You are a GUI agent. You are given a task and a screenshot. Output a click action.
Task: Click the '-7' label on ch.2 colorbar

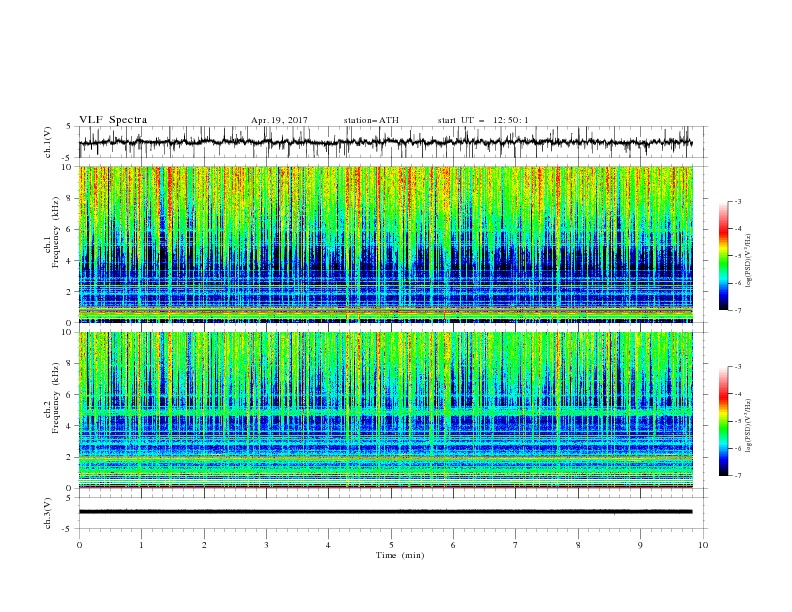pyautogui.click(x=738, y=475)
